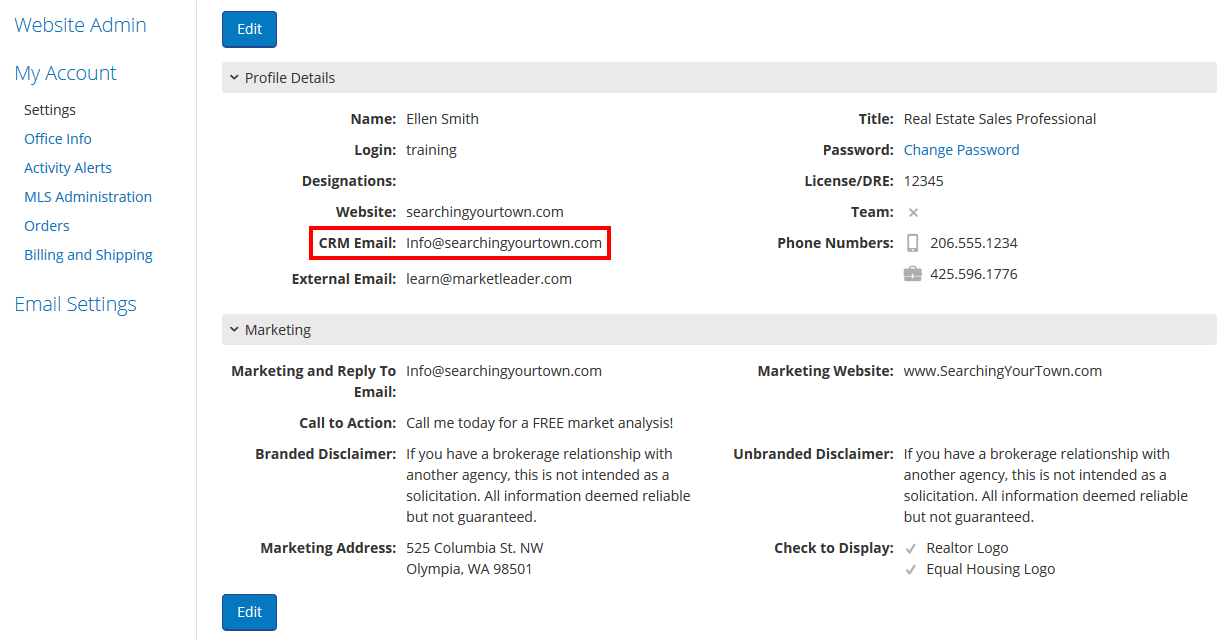Click the bottom Edit button
1230x640 pixels.
point(249,612)
